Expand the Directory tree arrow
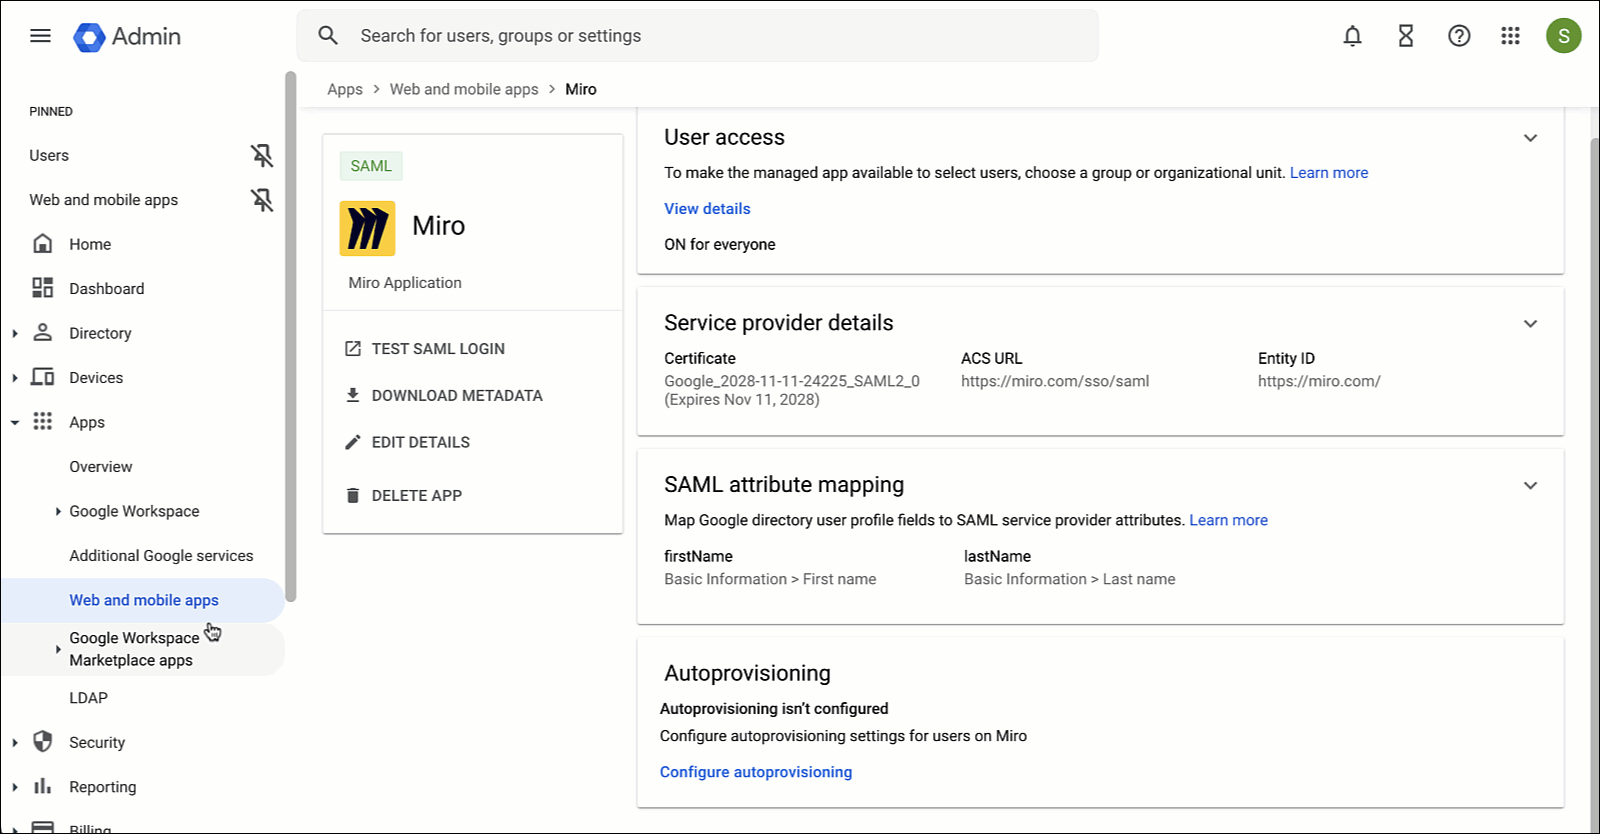 tap(15, 334)
